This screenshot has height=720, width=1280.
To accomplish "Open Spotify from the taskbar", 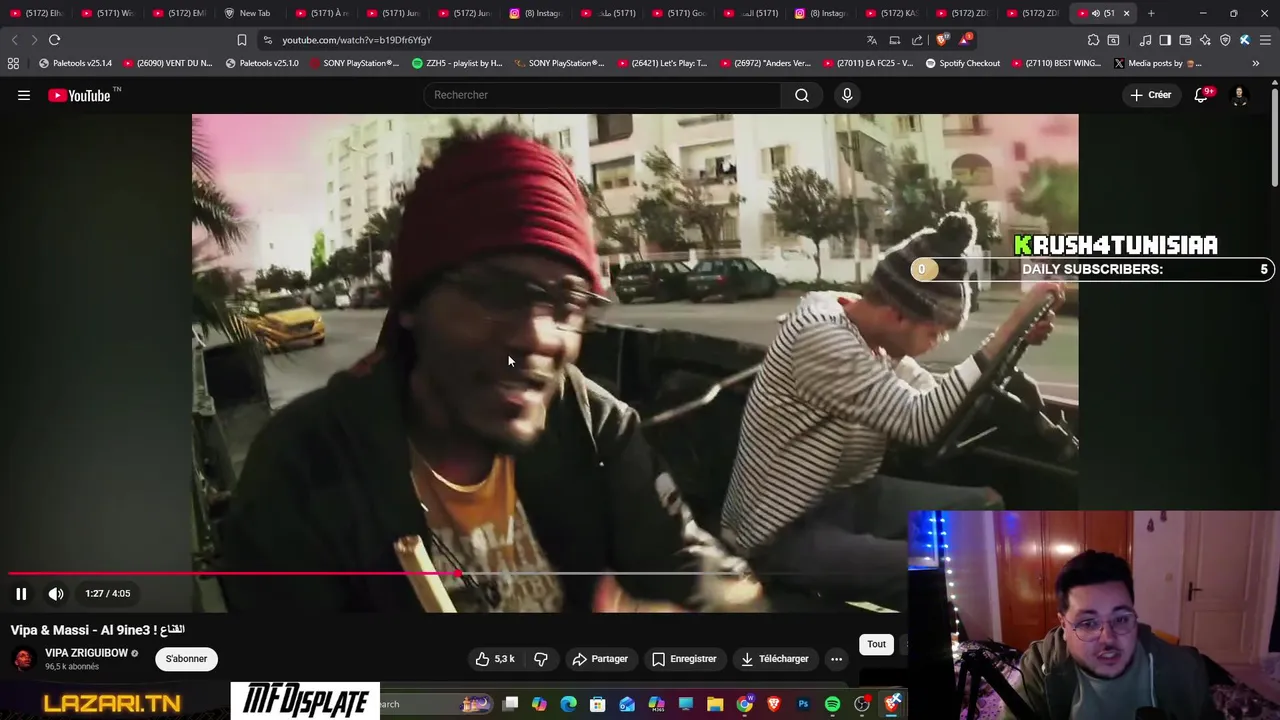I will pos(832,704).
